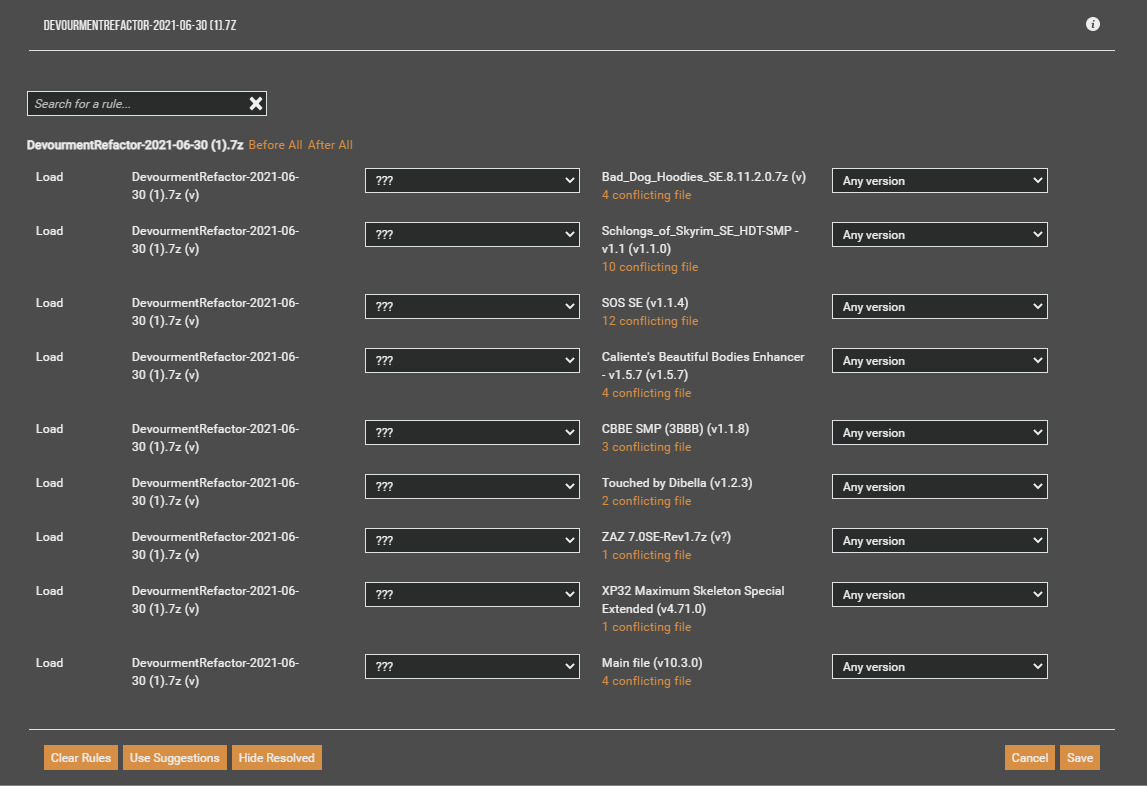Show the 3 conflicting file link

click(x=647, y=447)
